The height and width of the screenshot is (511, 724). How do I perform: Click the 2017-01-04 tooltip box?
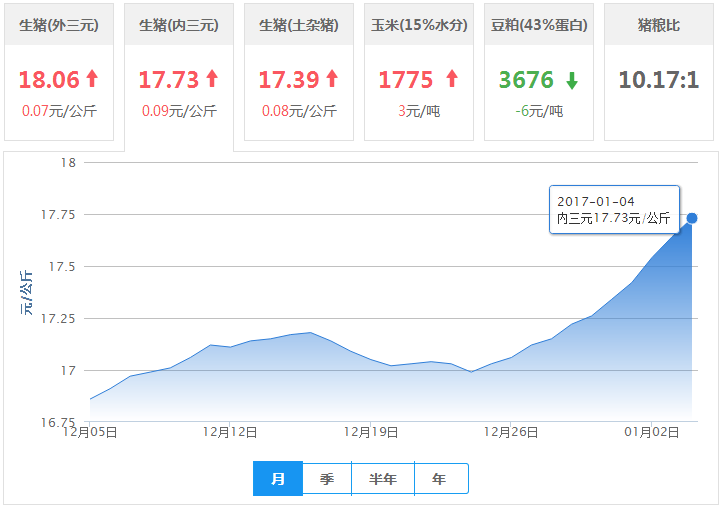click(614, 210)
